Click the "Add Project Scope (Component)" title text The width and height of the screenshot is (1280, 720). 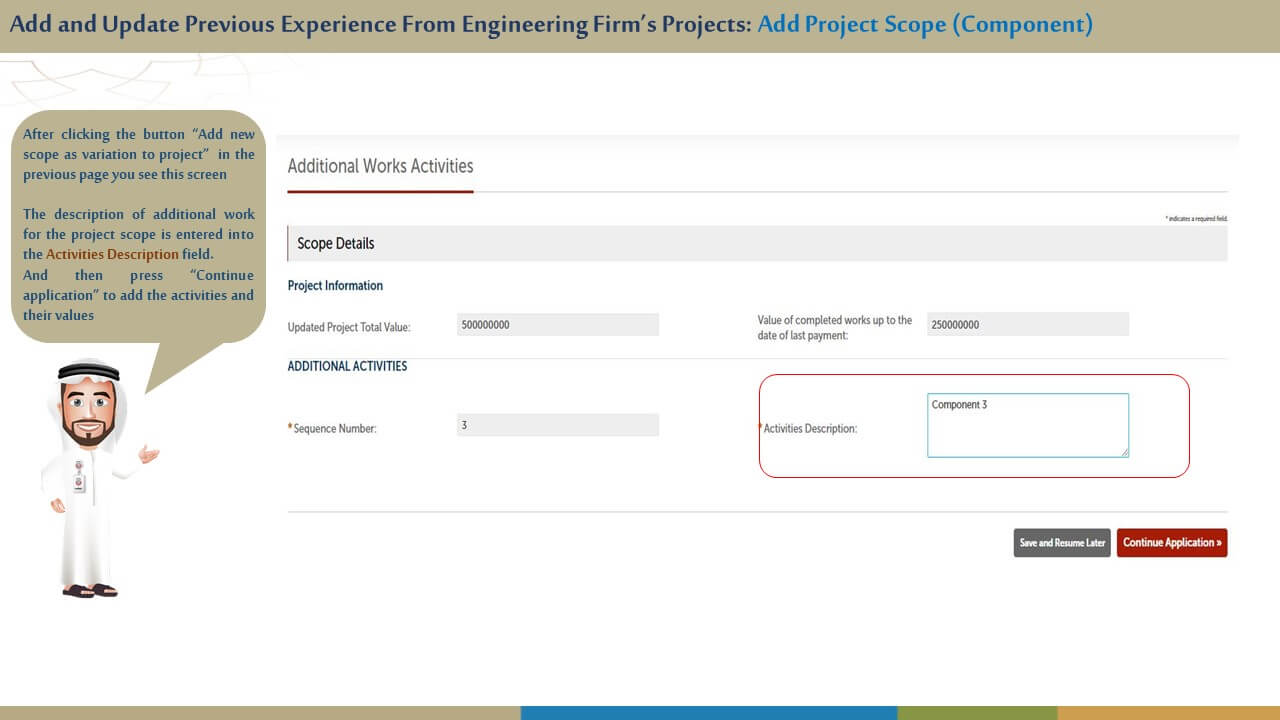click(924, 24)
